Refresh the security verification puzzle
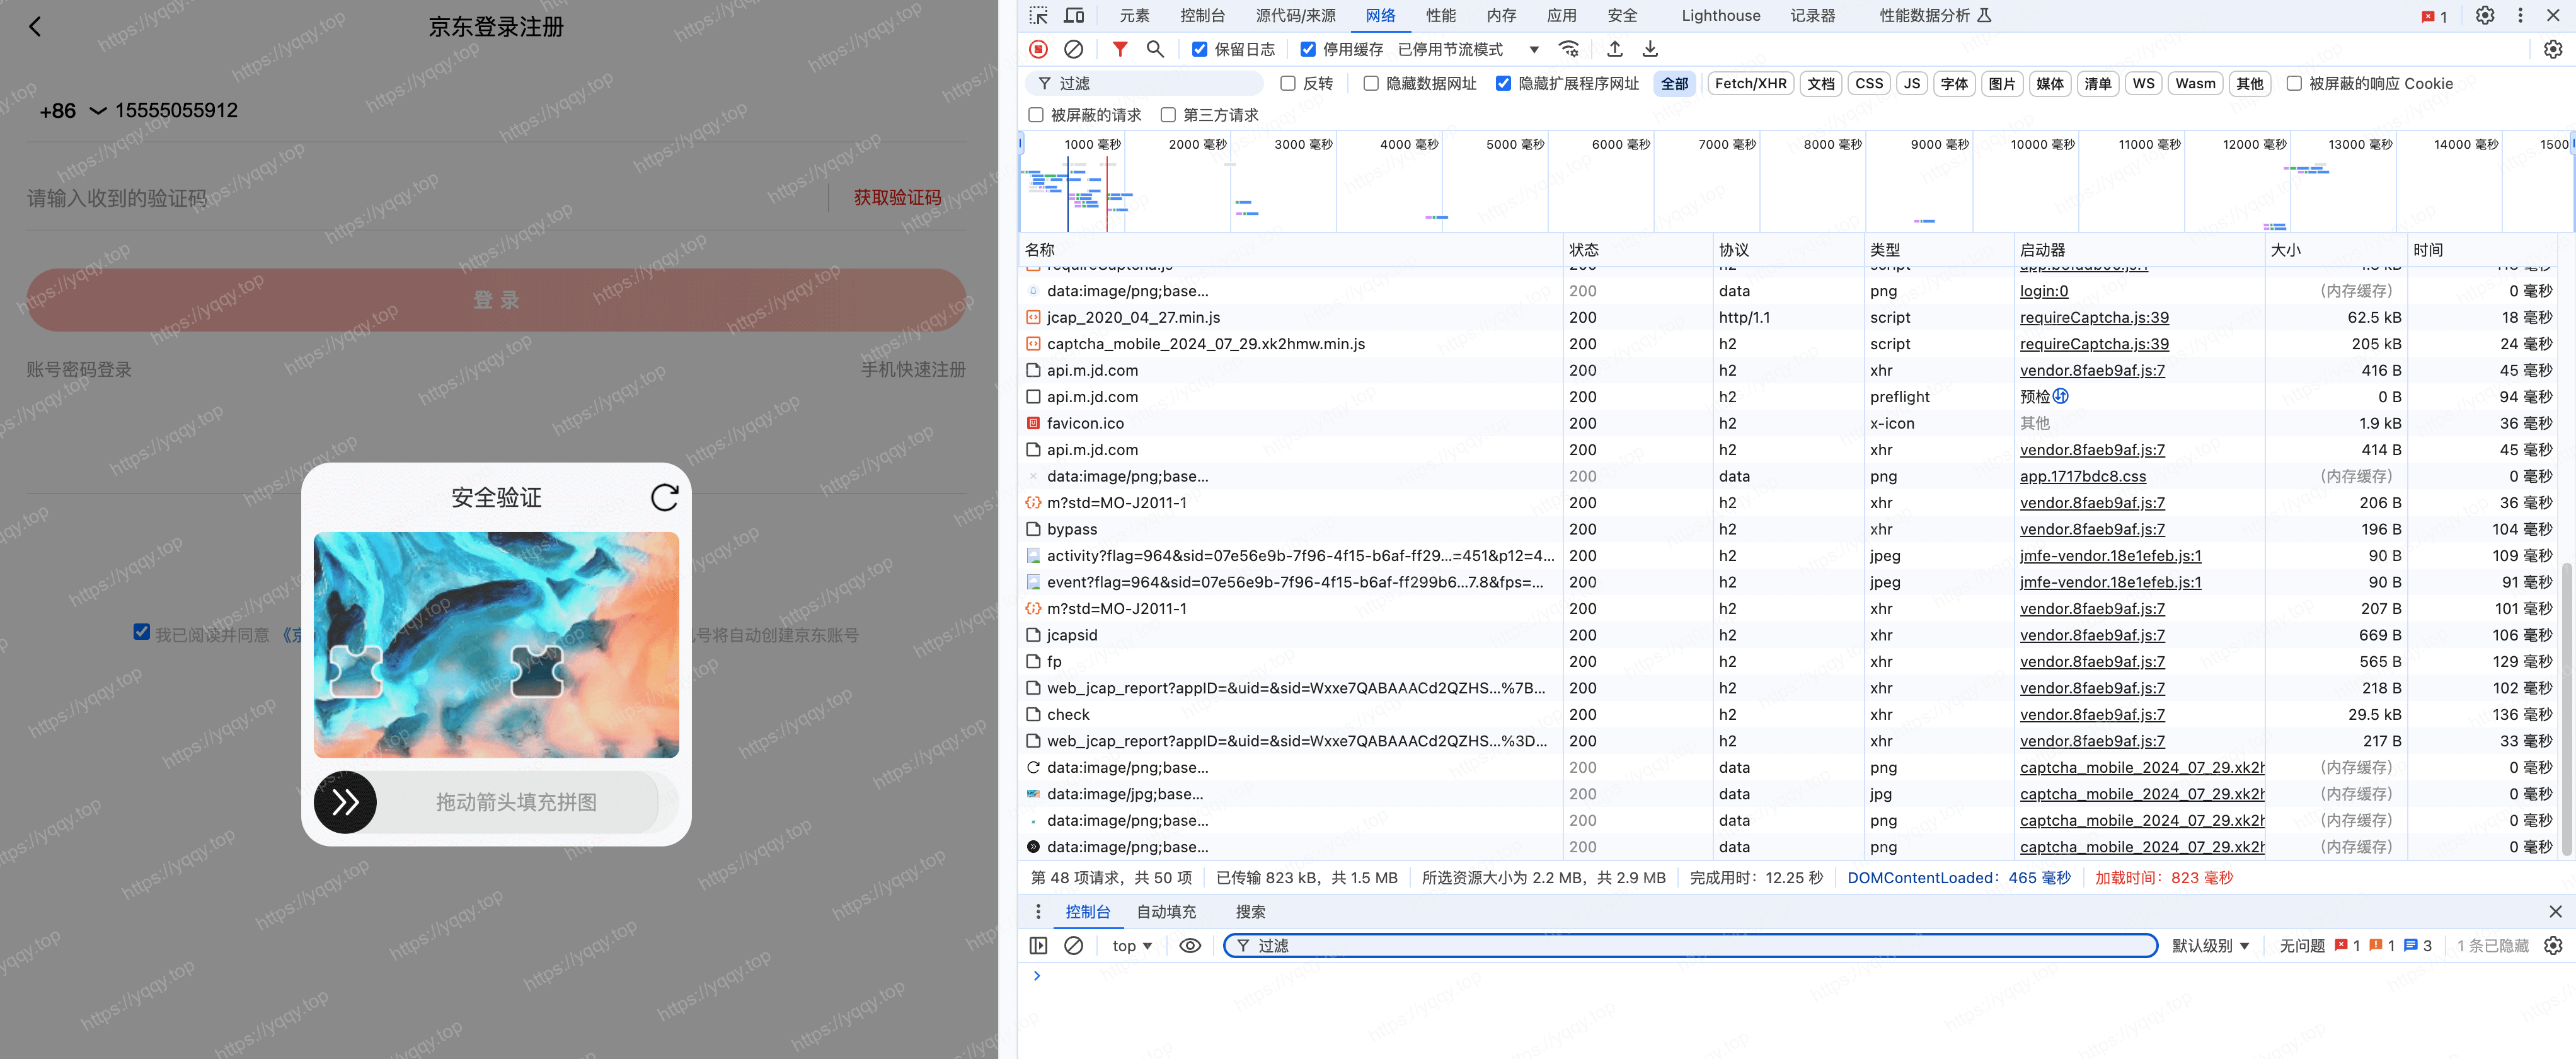The height and width of the screenshot is (1059, 2576). pyautogui.click(x=665, y=497)
